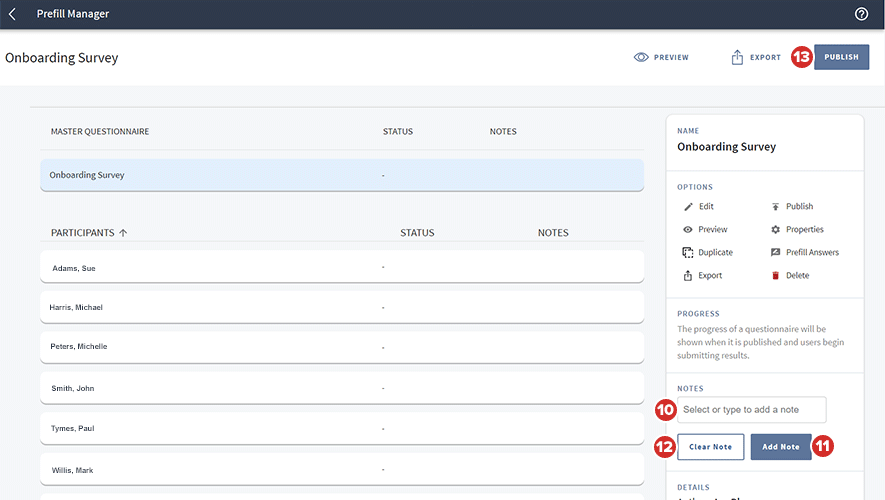This screenshot has width=885, height=500.
Task: Click the Publish icon in Options panel
Action: click(775, 207)
